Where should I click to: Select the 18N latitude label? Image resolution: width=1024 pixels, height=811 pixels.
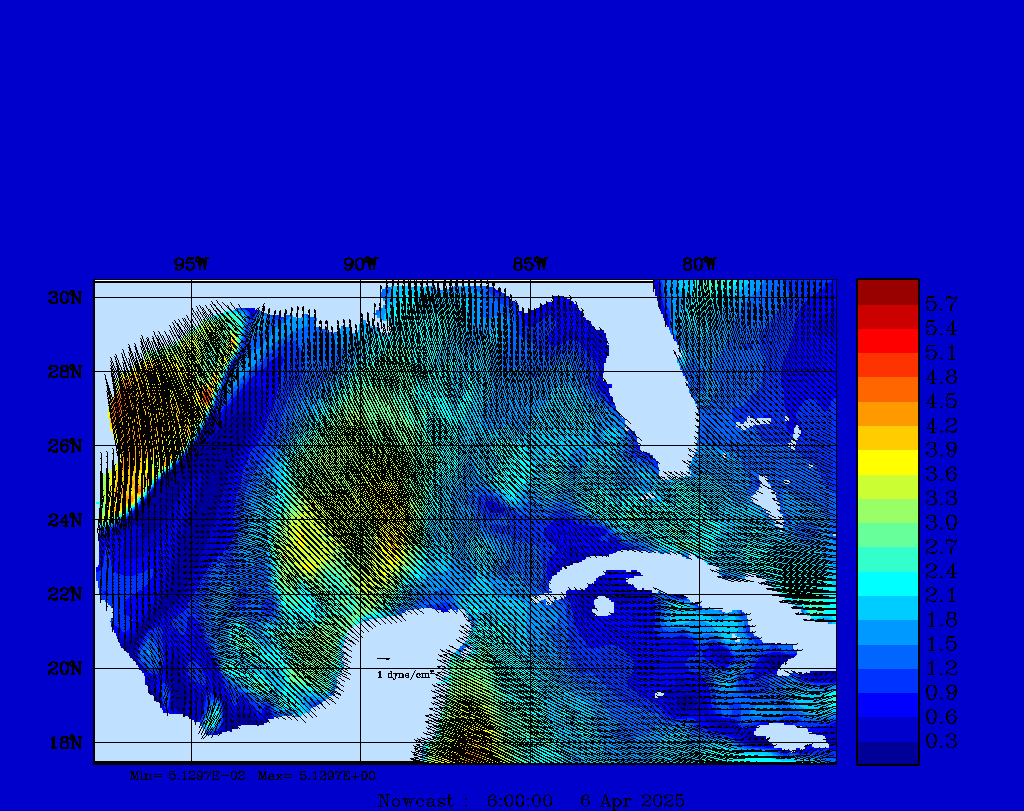(x=65, y=743)
